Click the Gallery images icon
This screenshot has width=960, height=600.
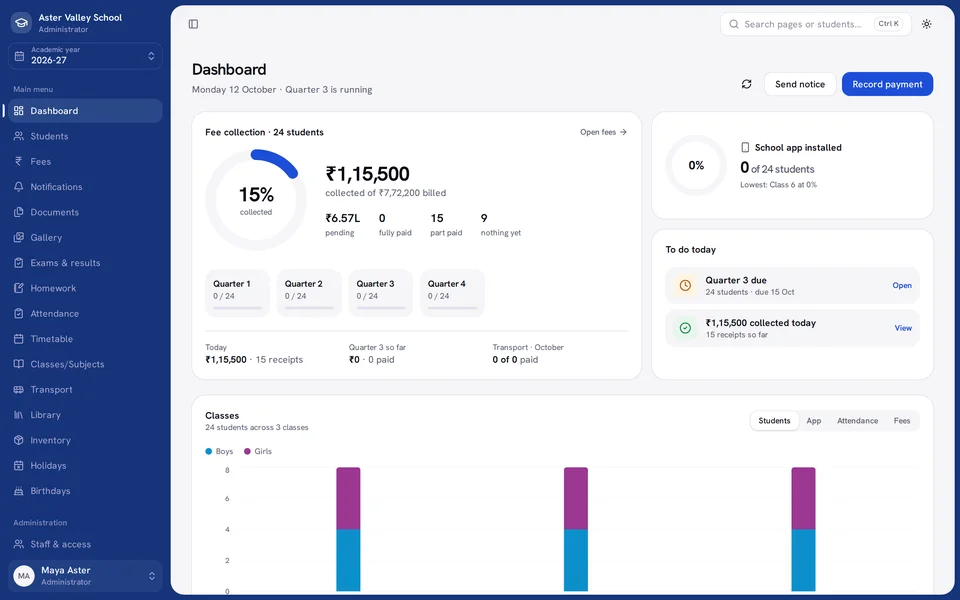click(19, 238)
